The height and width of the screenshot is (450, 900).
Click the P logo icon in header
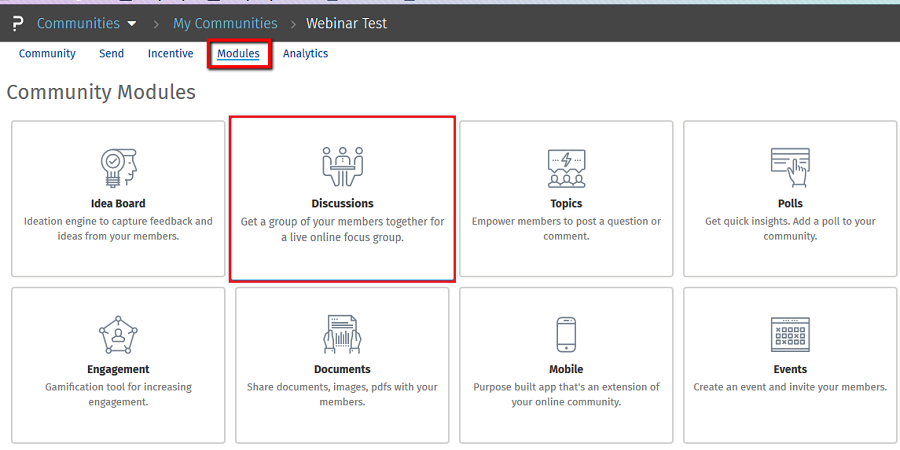tap(18, 24)
